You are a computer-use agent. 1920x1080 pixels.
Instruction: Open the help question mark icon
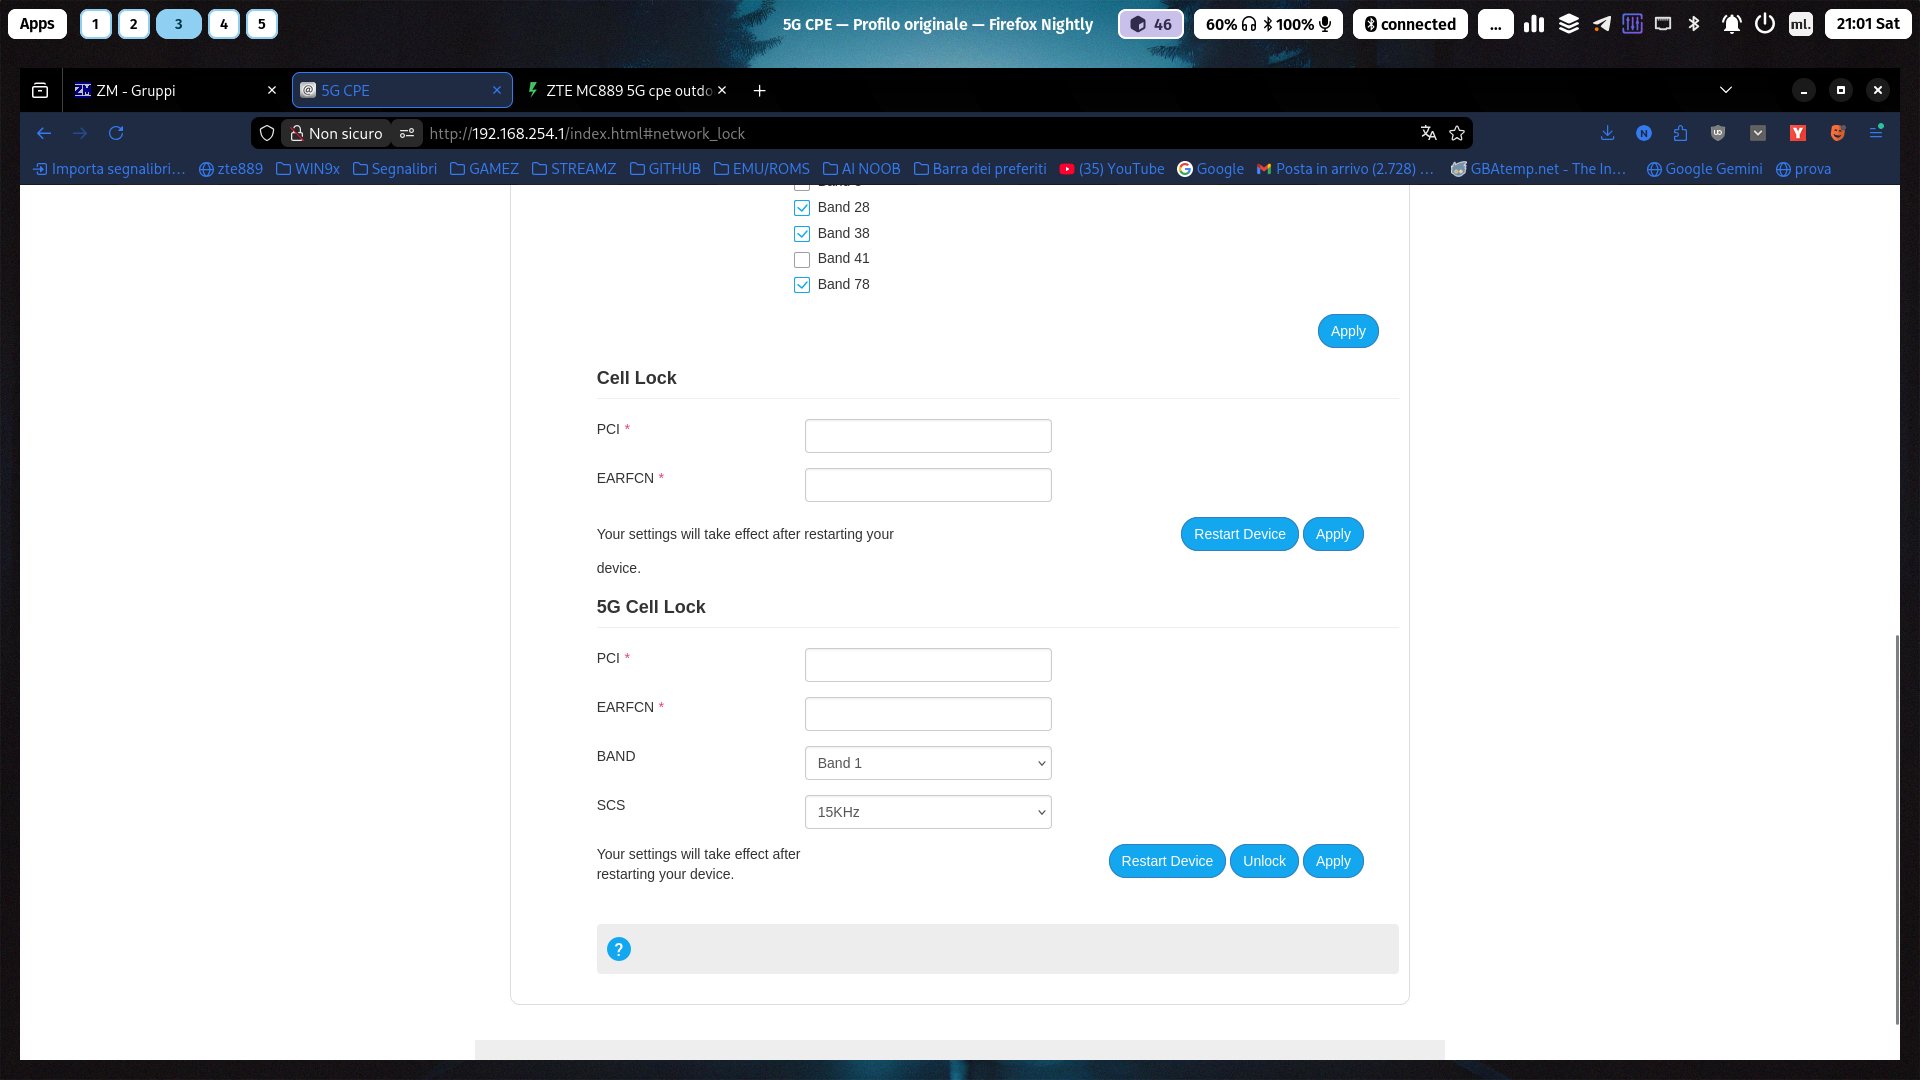tap(619, 949)
